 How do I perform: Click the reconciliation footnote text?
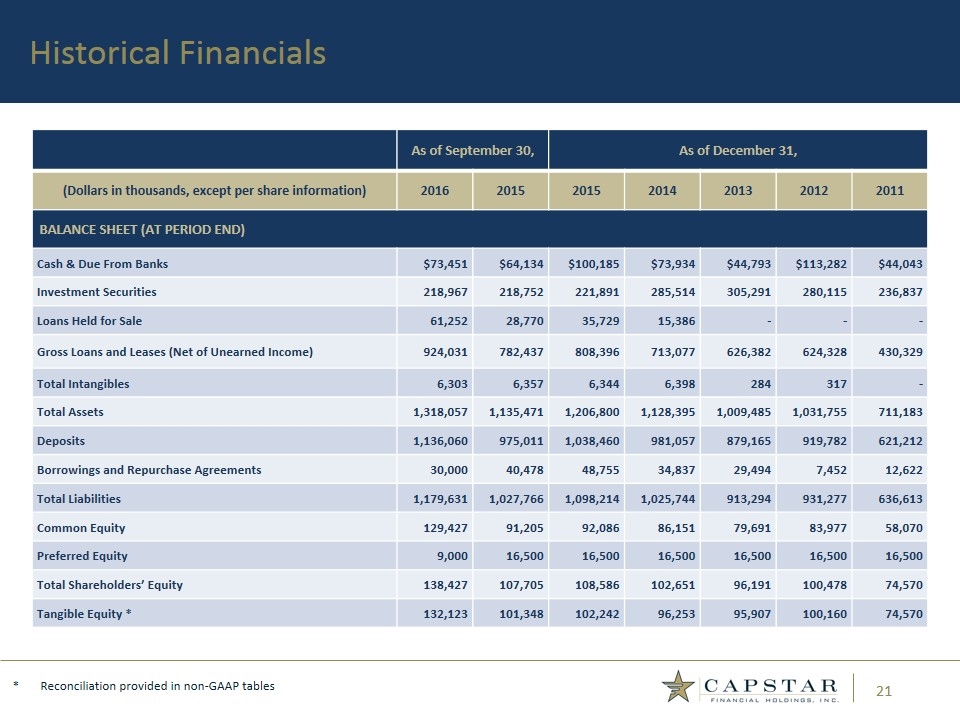(x=157, y=686)
